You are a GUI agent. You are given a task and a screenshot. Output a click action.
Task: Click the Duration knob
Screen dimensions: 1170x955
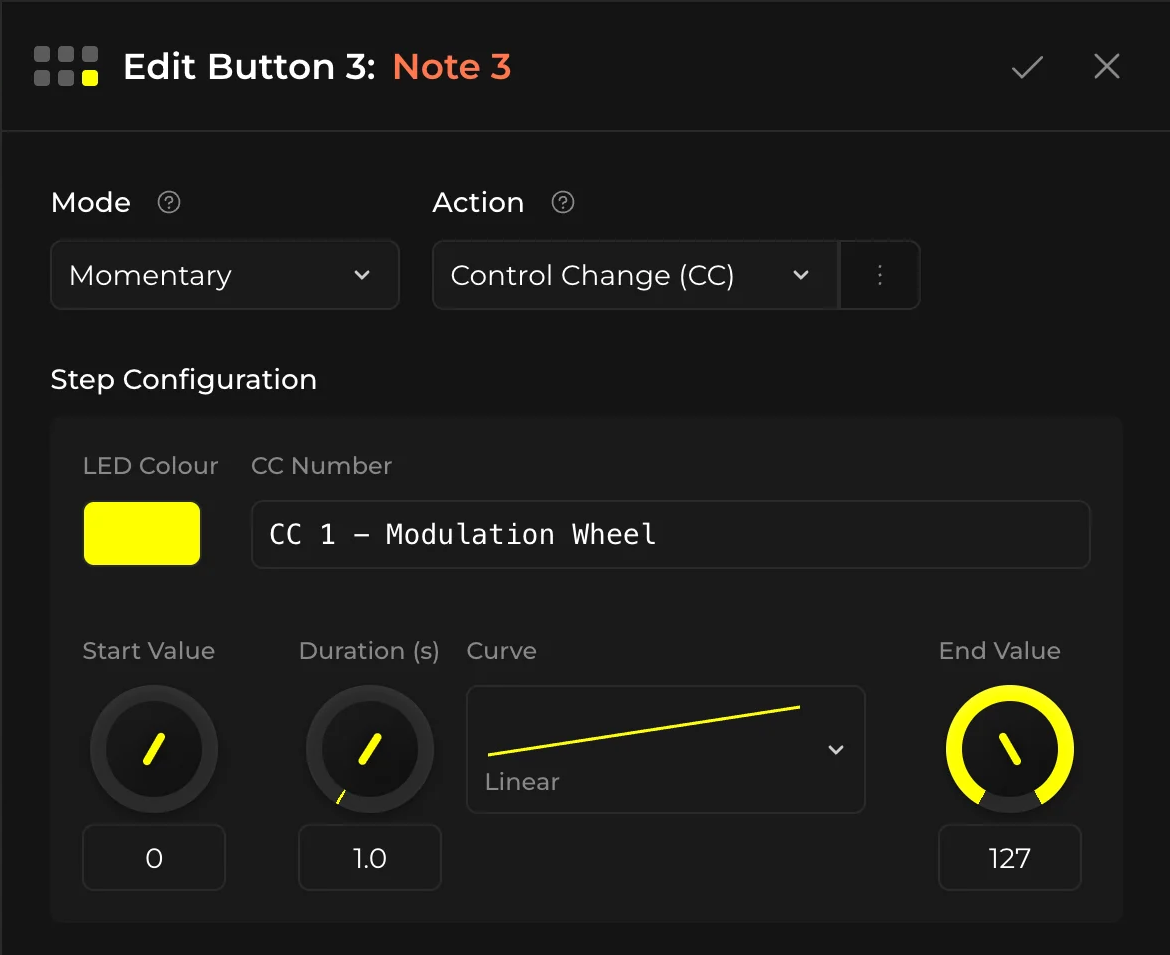369,750
